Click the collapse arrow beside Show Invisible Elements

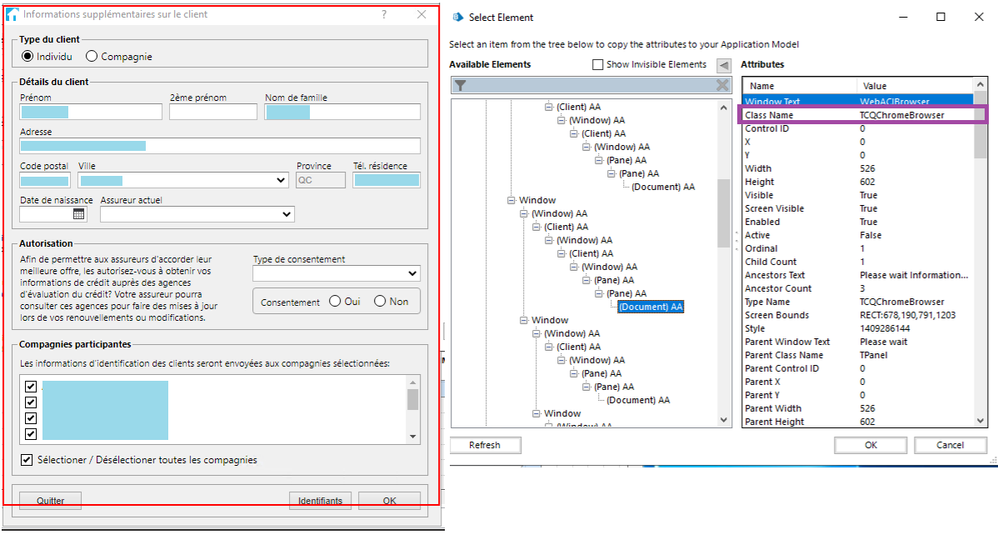(723, 65)
